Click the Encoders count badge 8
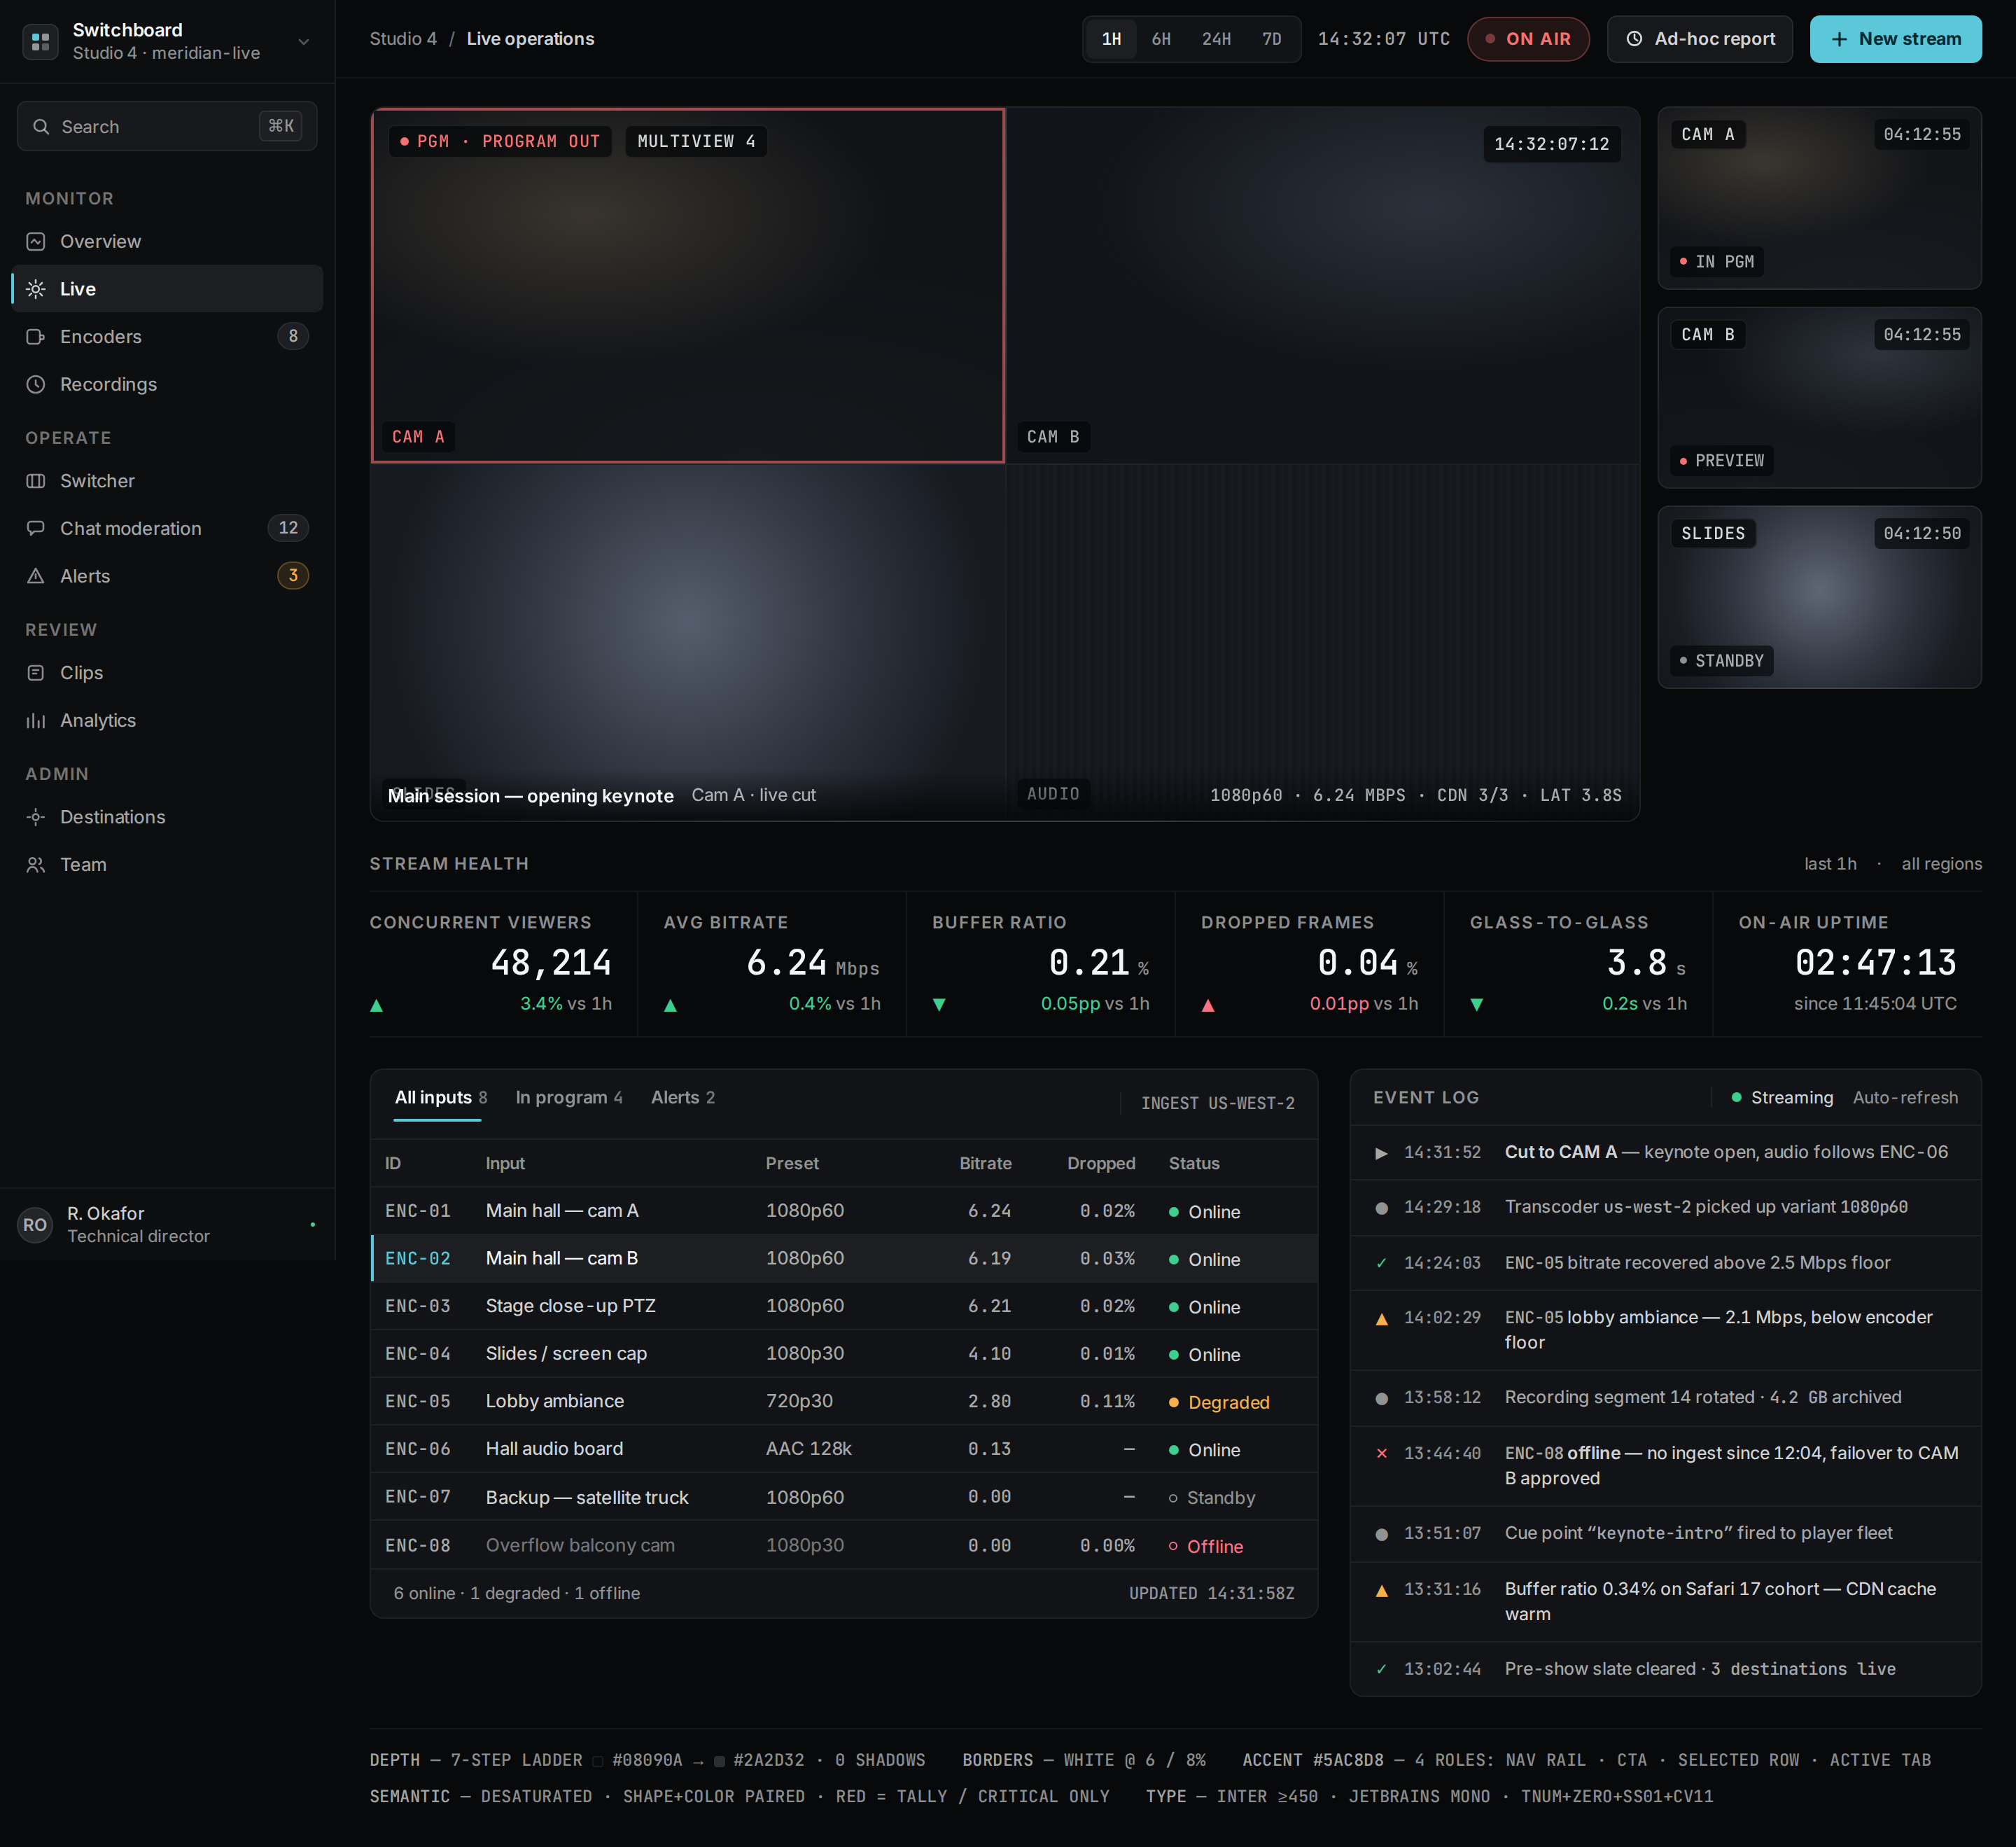Screen dimensions: 2016x1847 [293, 336]
